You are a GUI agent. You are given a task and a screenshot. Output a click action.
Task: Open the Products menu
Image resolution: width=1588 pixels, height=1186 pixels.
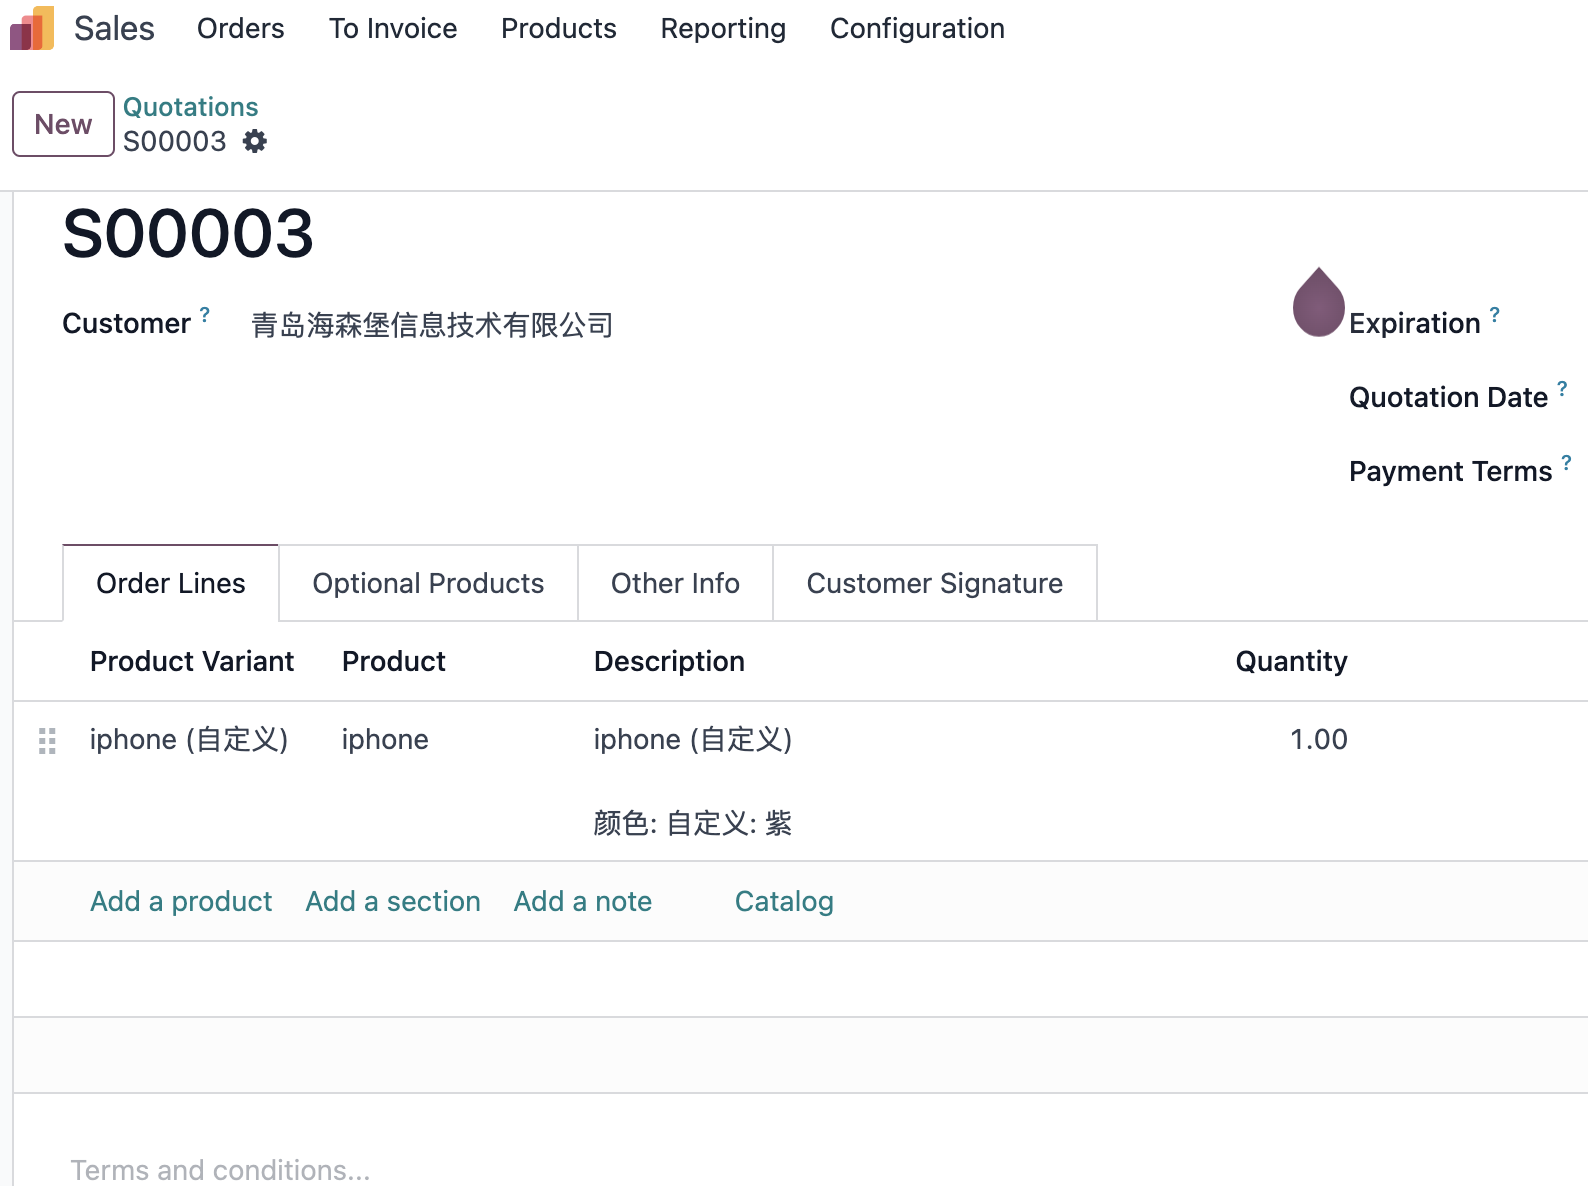coord(559,28)
